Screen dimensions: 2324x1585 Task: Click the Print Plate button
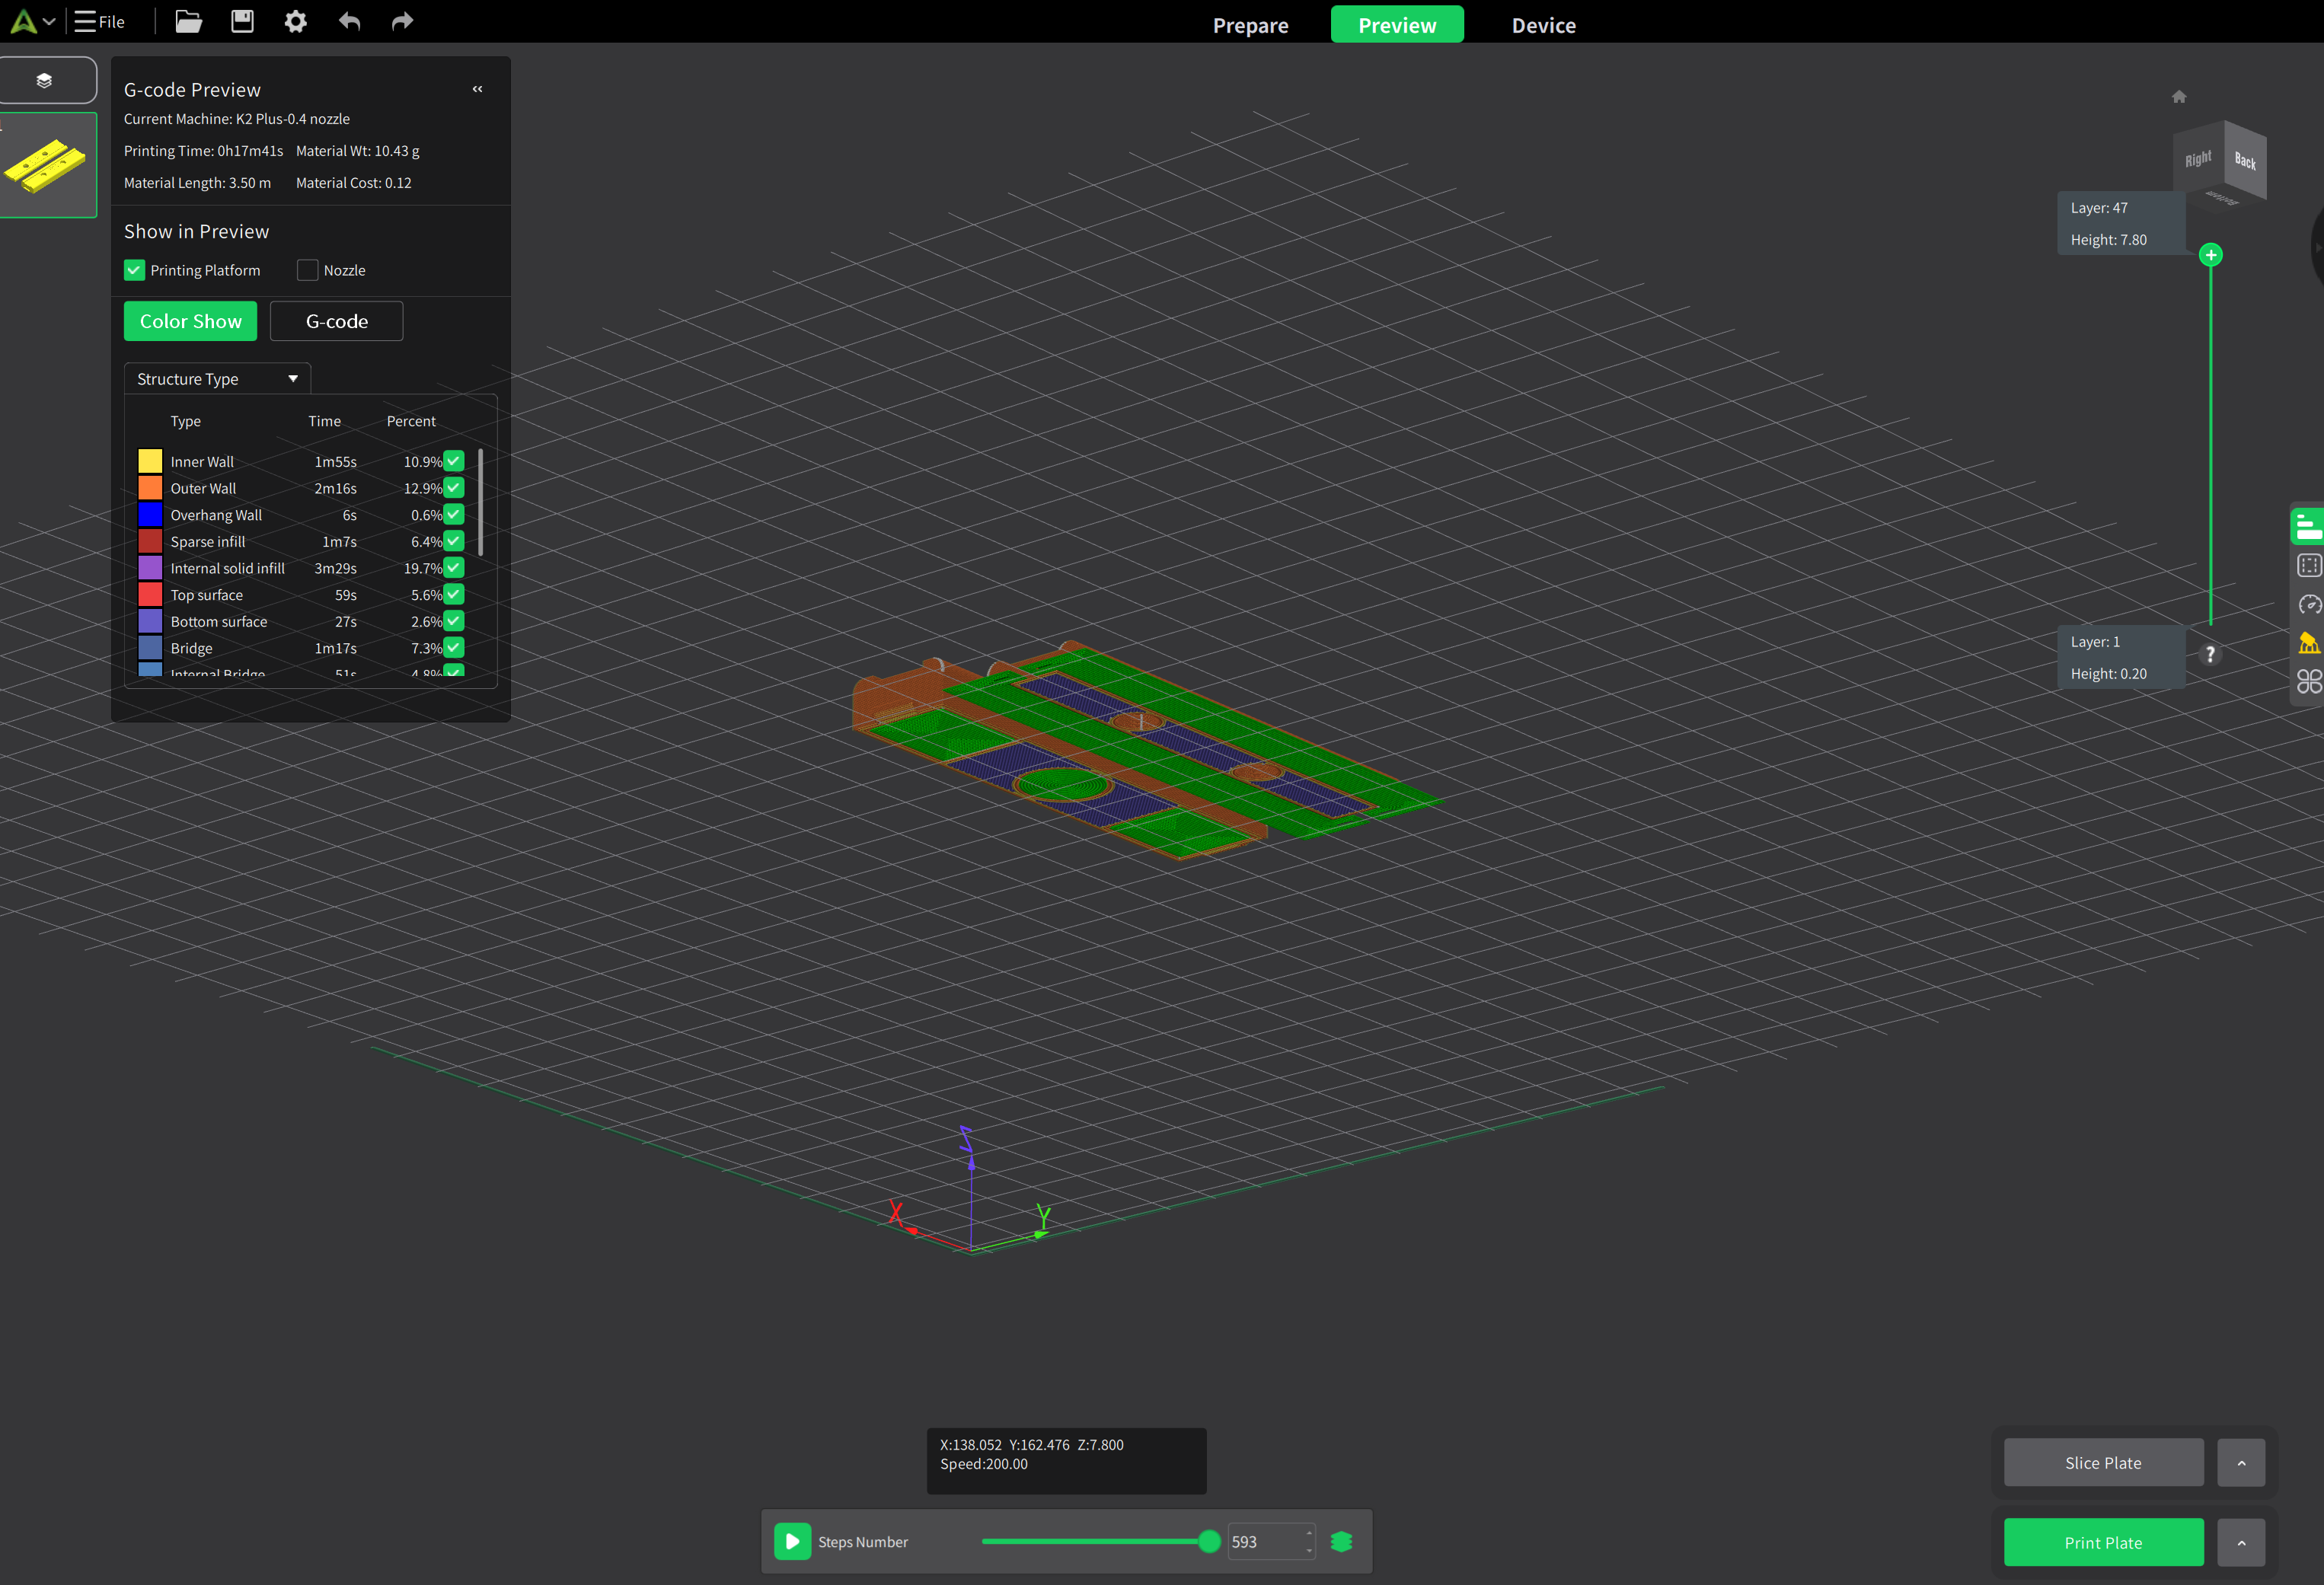2103,1543
